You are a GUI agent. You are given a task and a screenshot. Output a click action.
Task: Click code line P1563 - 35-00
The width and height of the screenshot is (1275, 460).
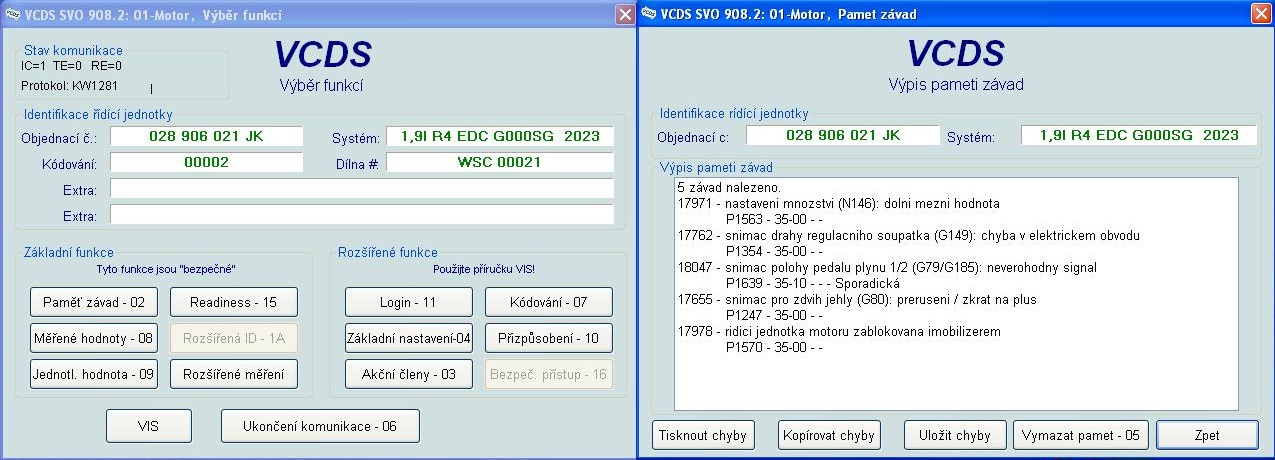(773, 220)
